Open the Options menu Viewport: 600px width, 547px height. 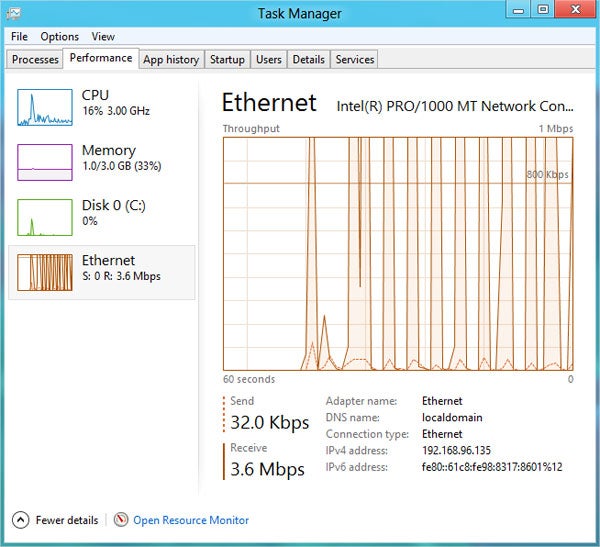pos(59,37)
